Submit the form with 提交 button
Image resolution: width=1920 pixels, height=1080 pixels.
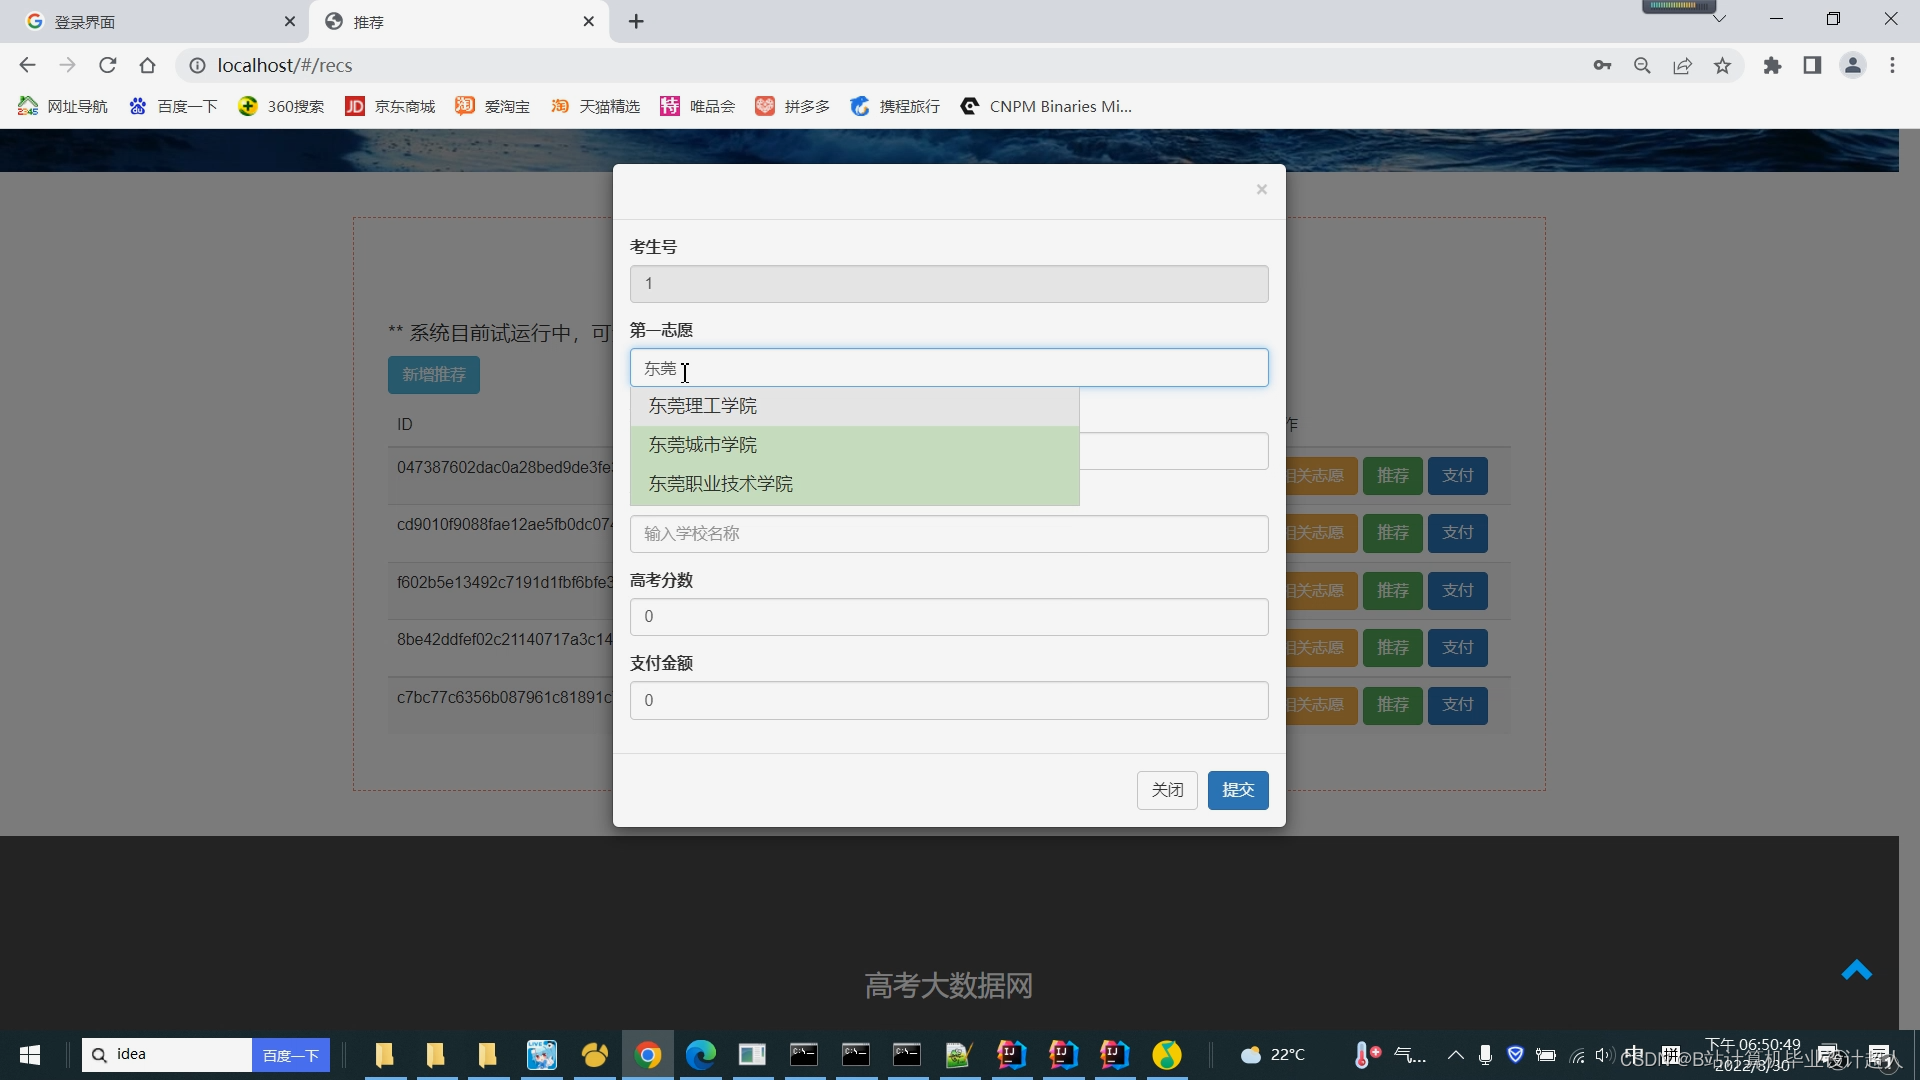(x=1237, y=790)
